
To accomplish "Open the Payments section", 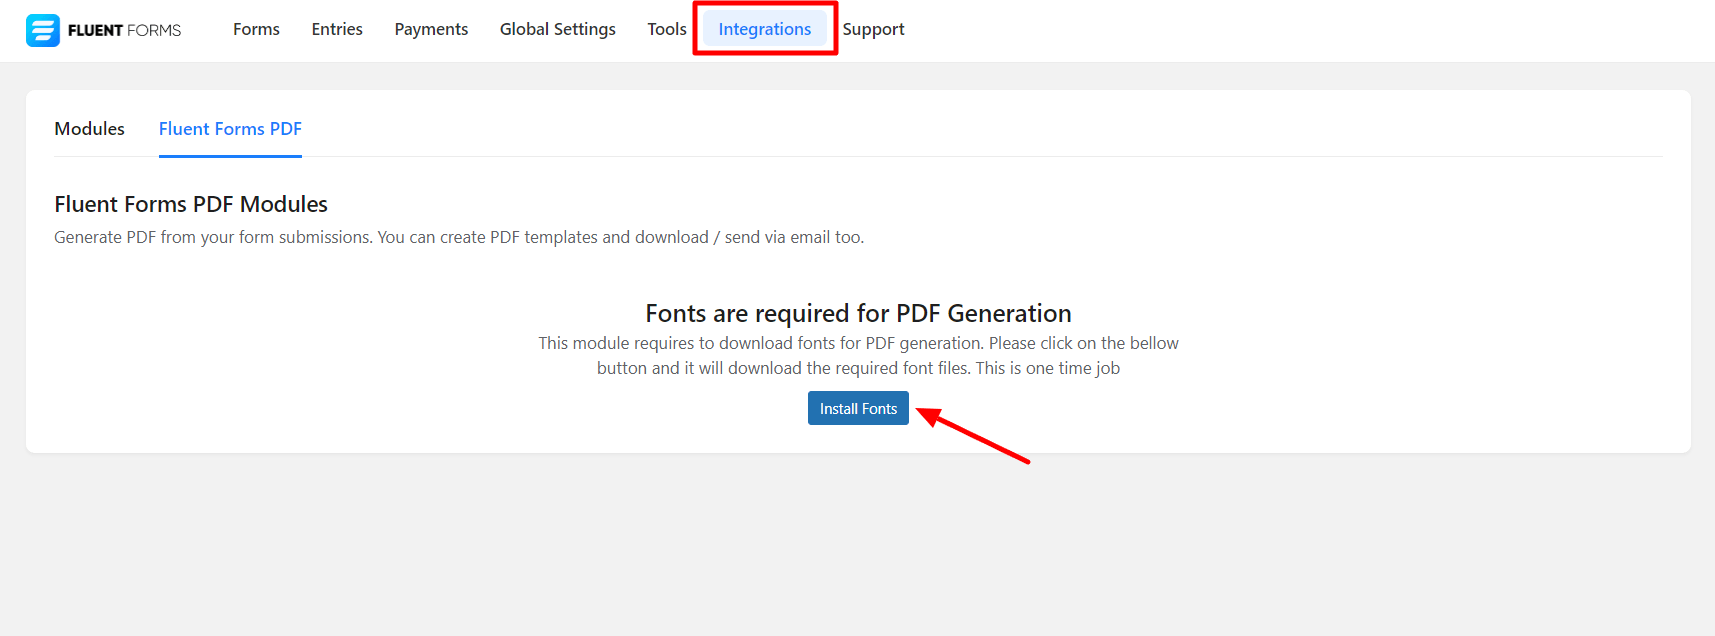I will (x=431, y=29).
